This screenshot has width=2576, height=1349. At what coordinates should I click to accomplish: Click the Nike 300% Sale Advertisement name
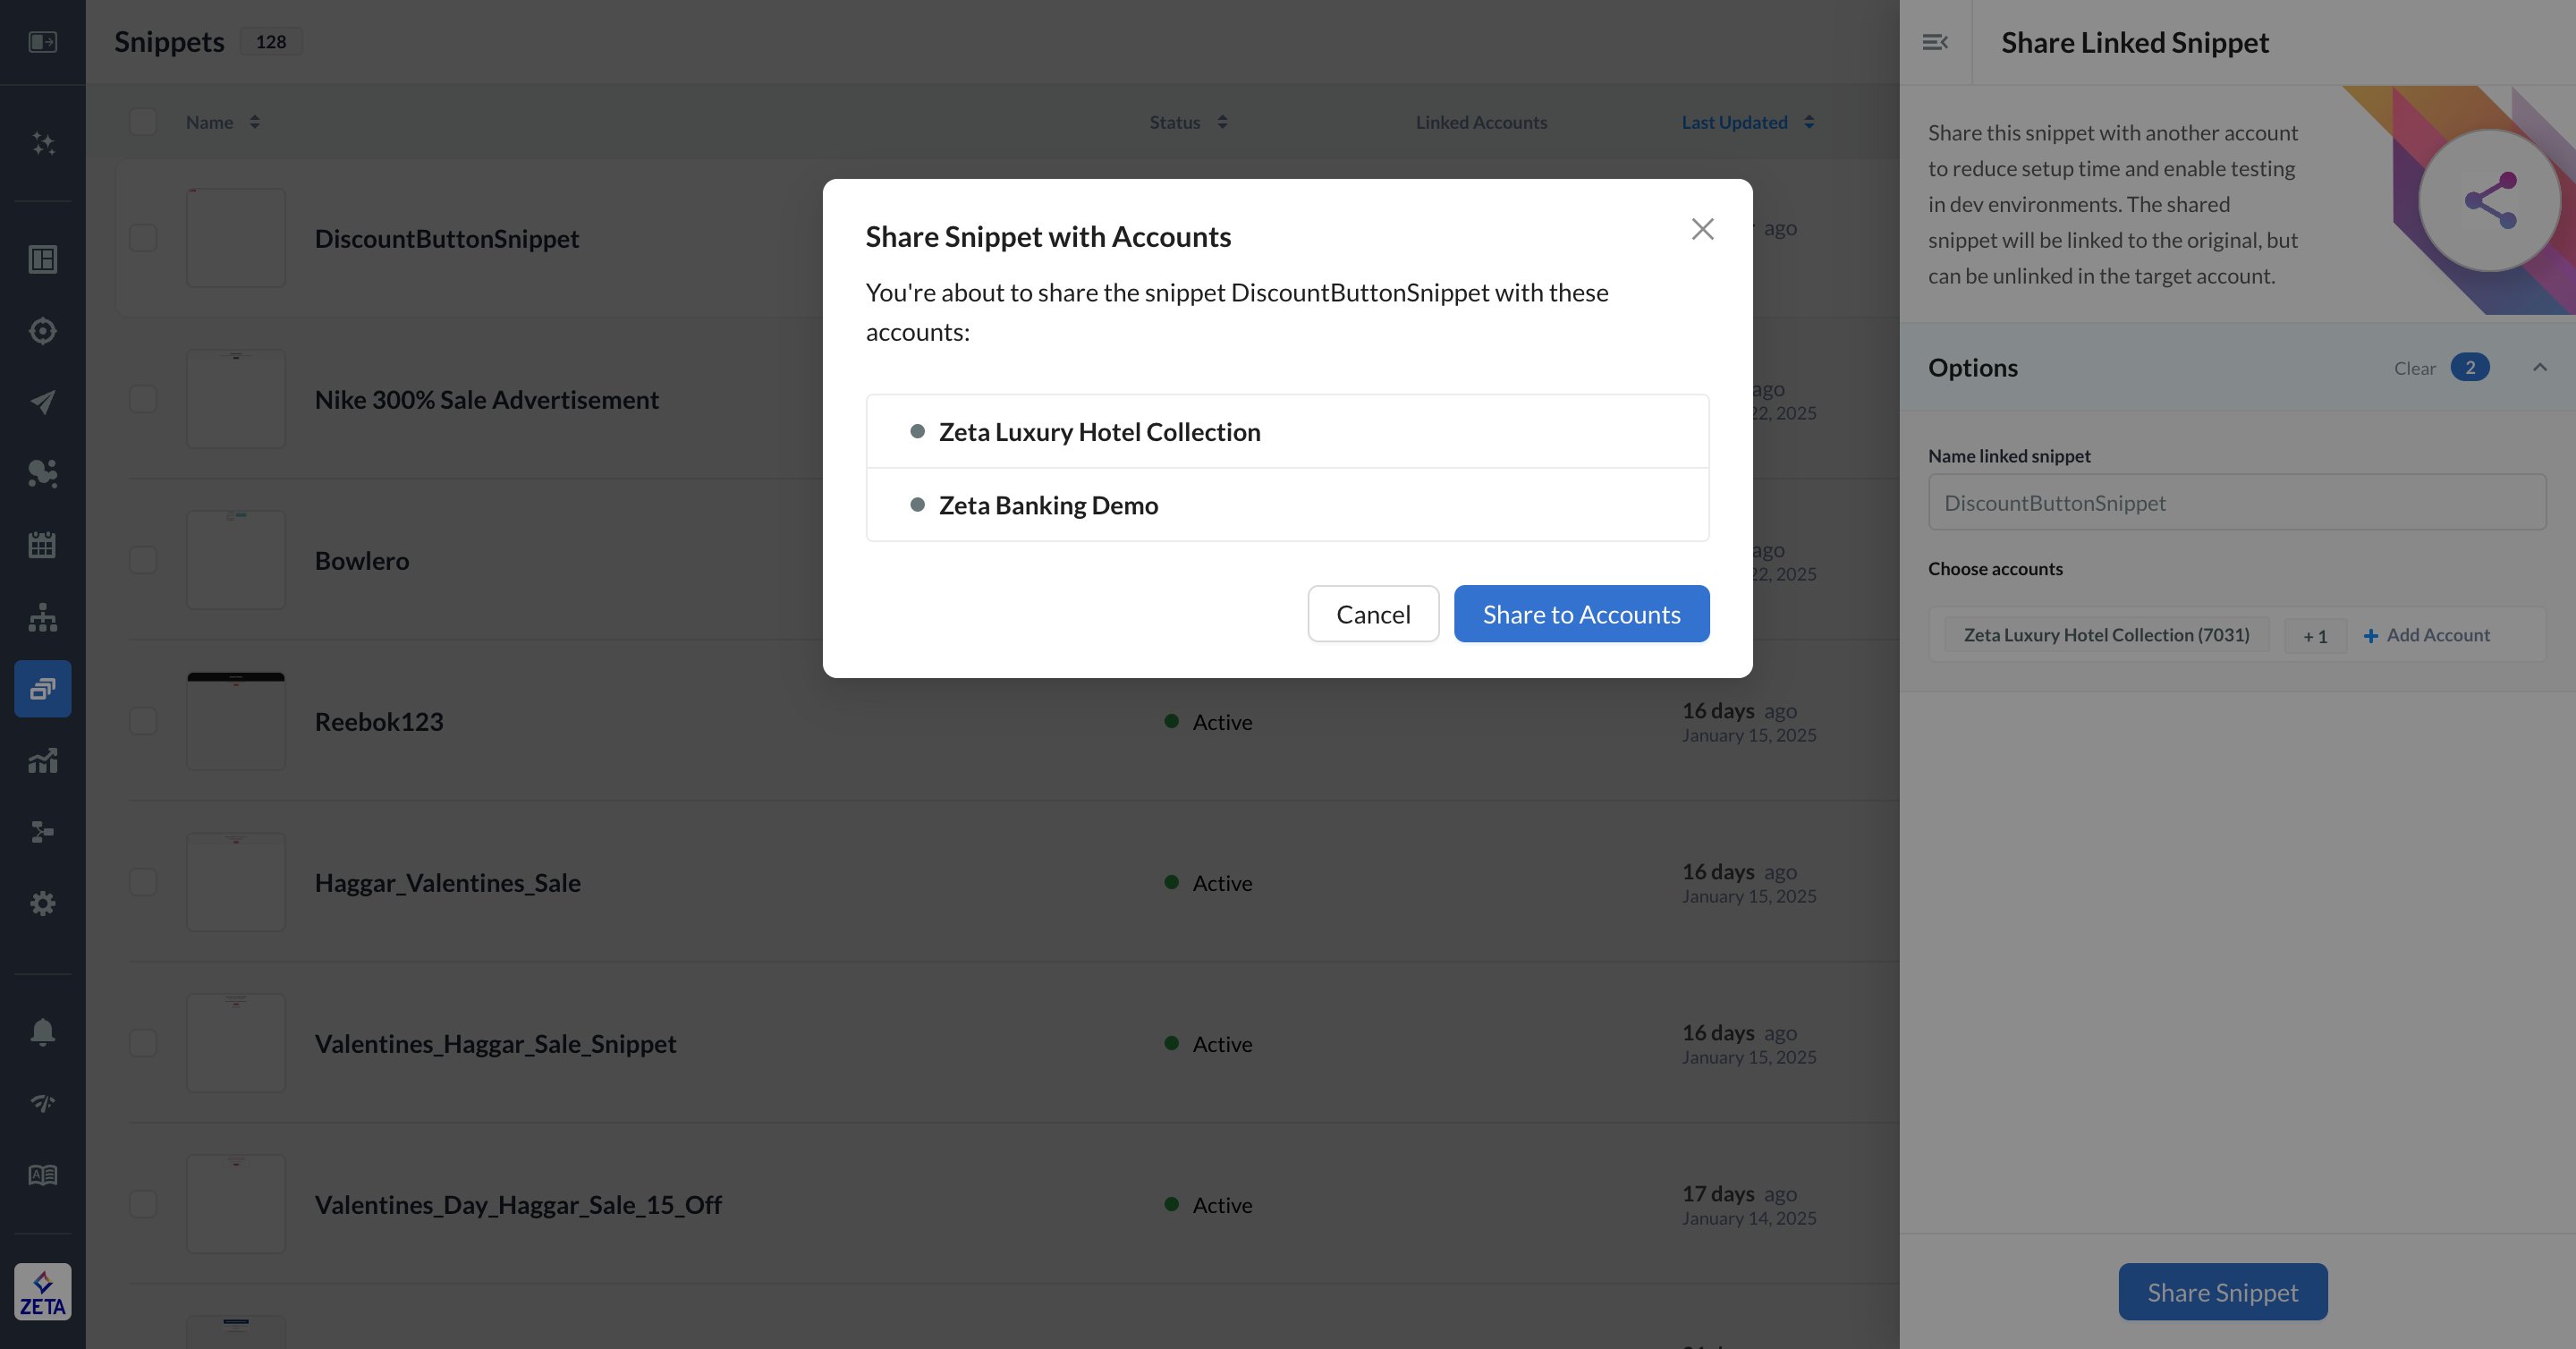coord(486,400)
